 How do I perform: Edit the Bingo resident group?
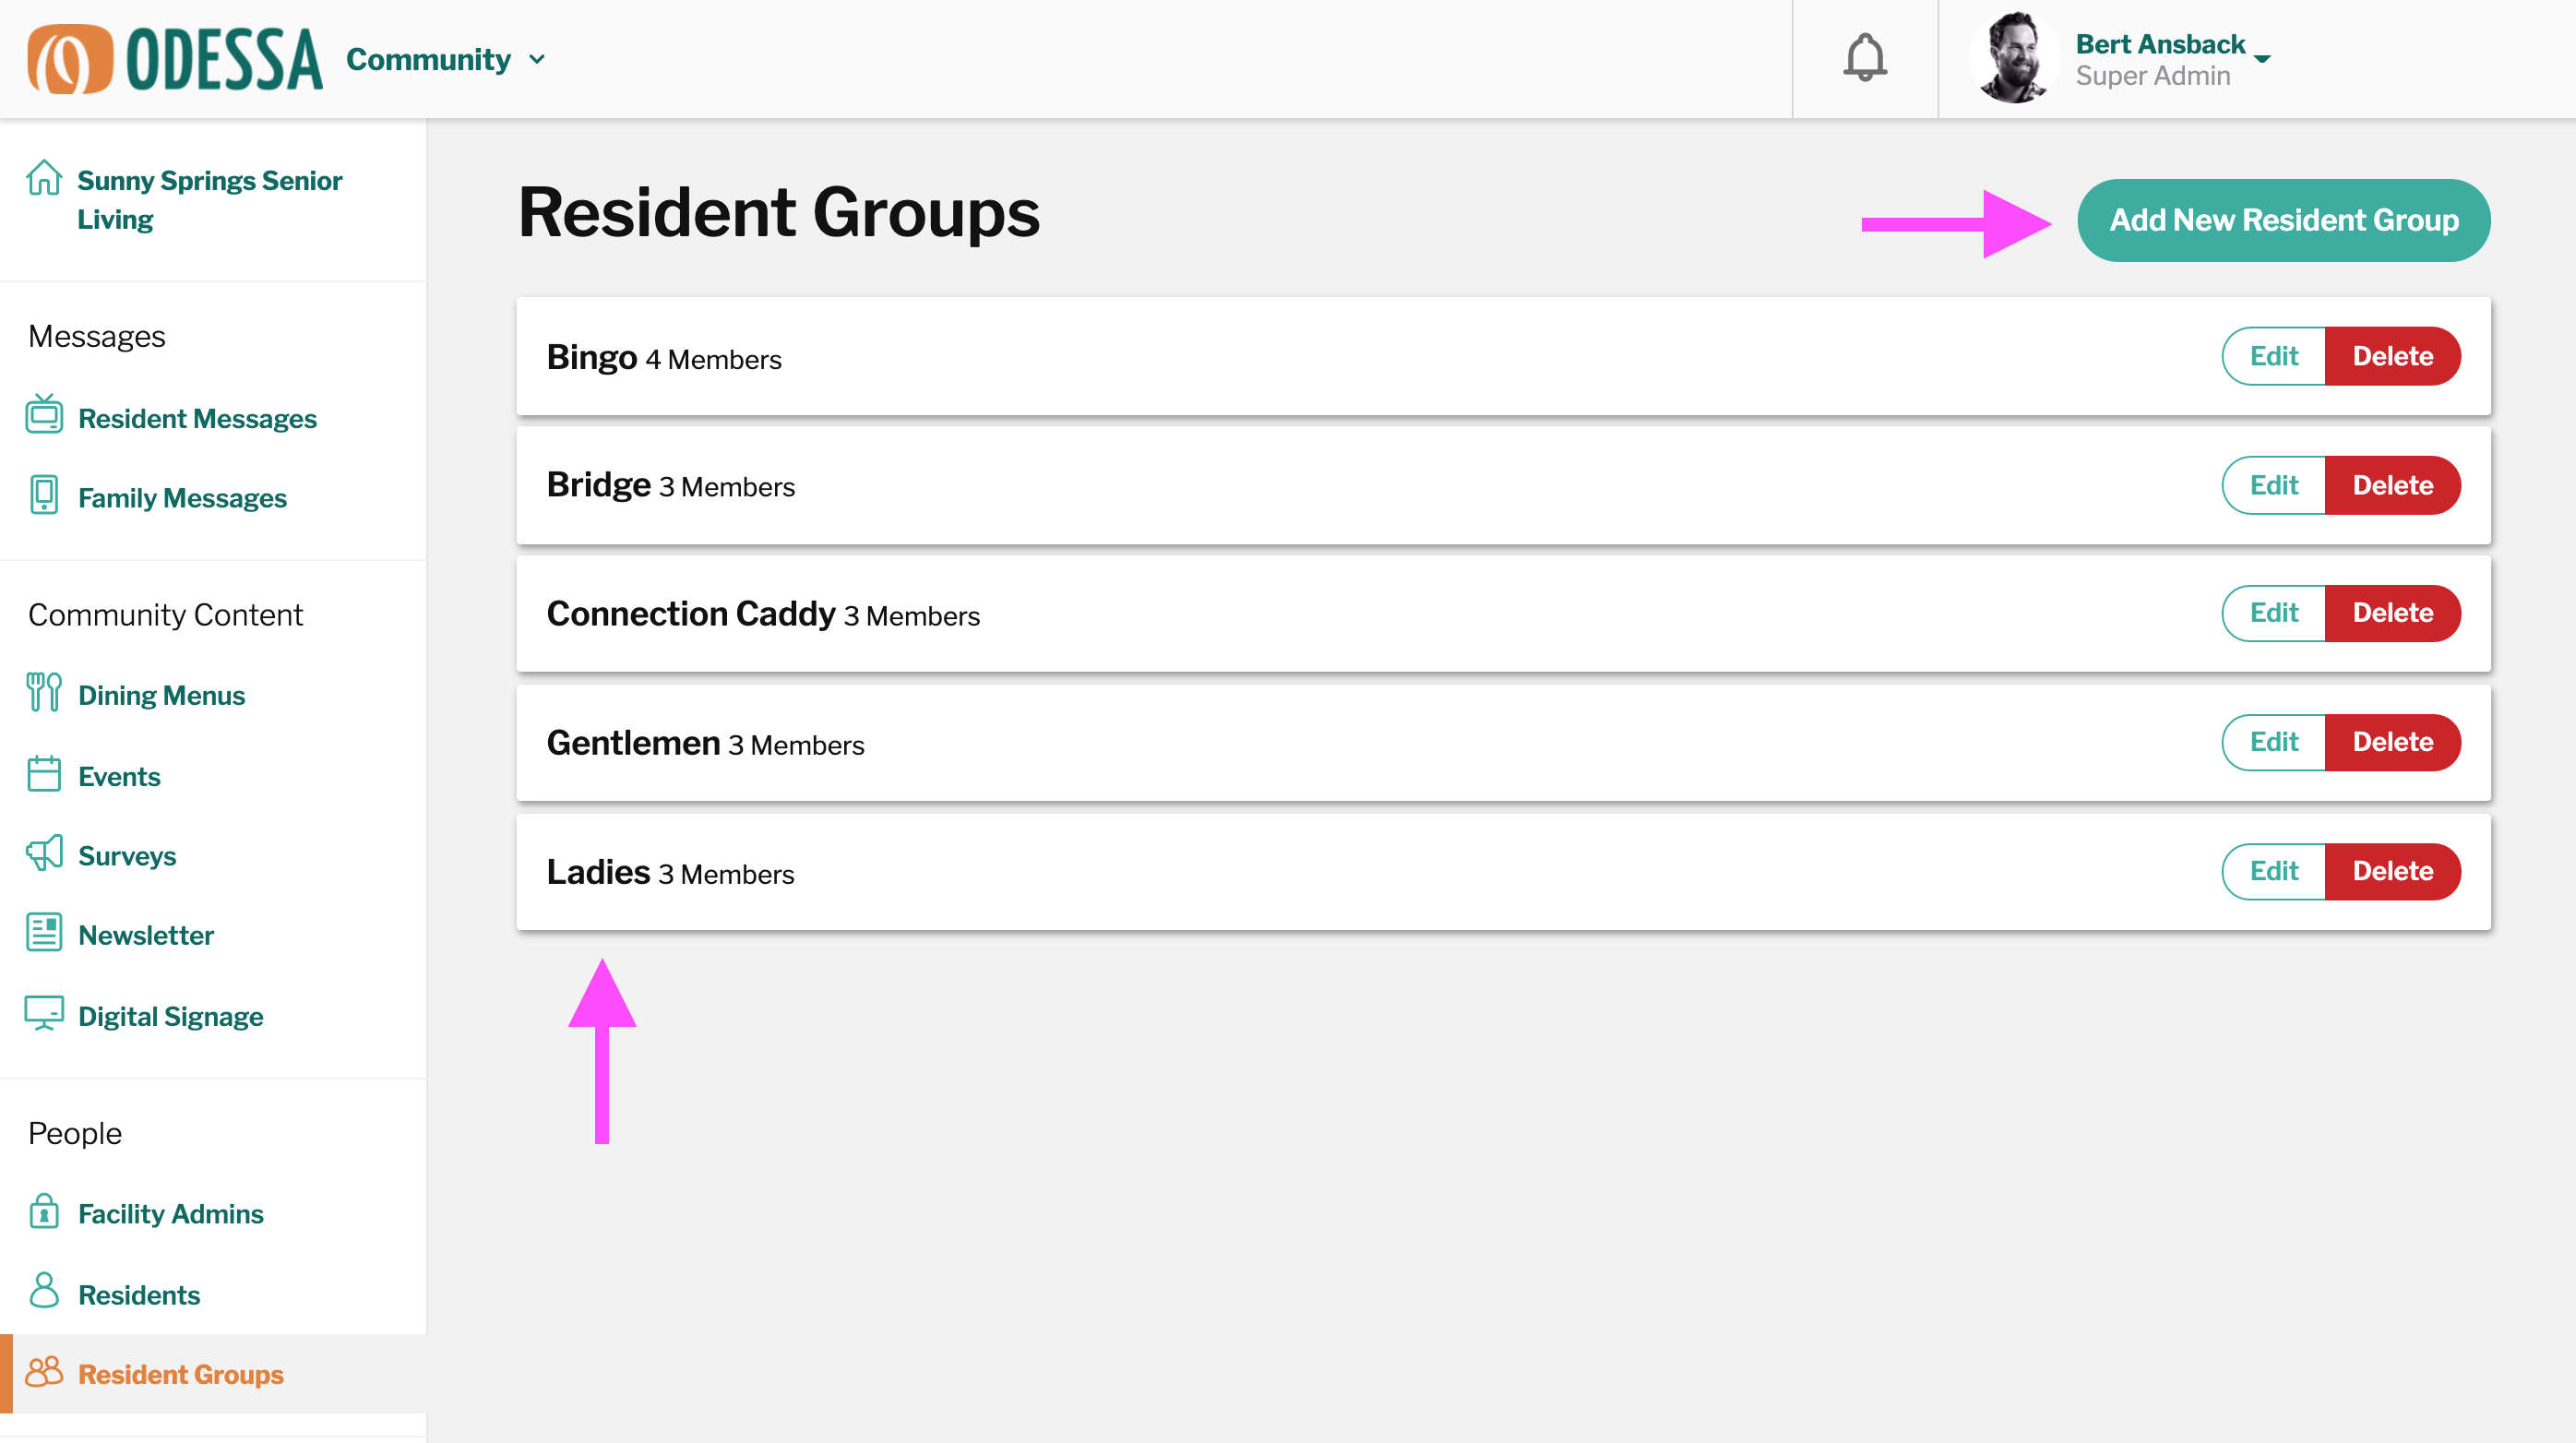pos(2274,356)
